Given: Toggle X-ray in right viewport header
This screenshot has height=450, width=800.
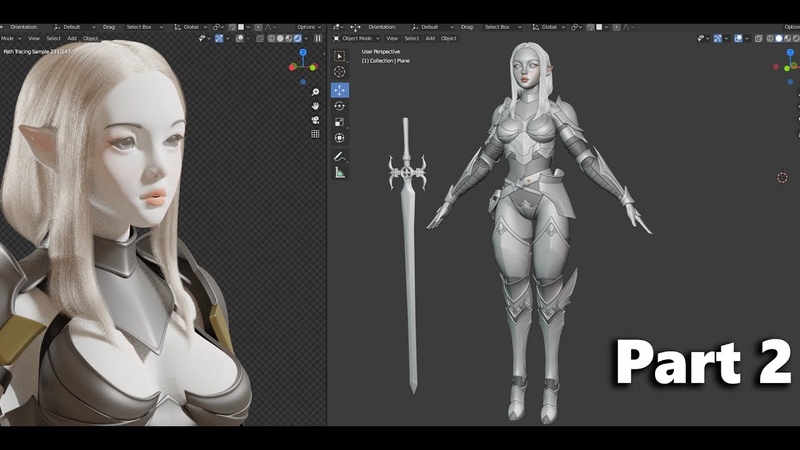Looking at the screenshot, I should point(759,38).
